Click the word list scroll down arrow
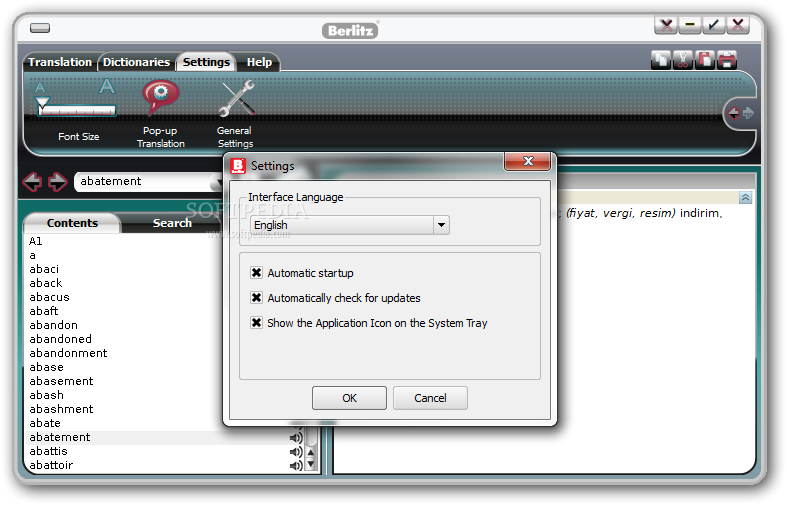This screenshot has height=505, width=787. pyautogui.click(x=311, y=464)
